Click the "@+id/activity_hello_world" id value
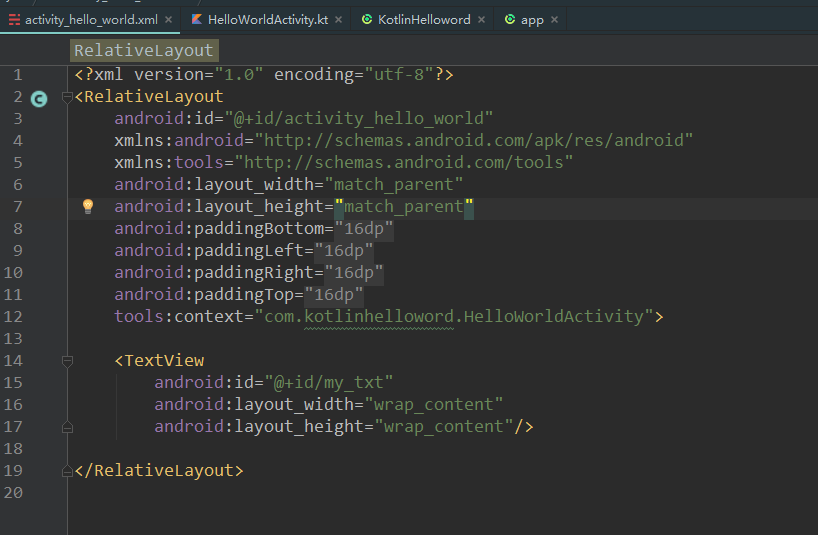The height and width of the screenshot is (535, 818). pos(358,119)
